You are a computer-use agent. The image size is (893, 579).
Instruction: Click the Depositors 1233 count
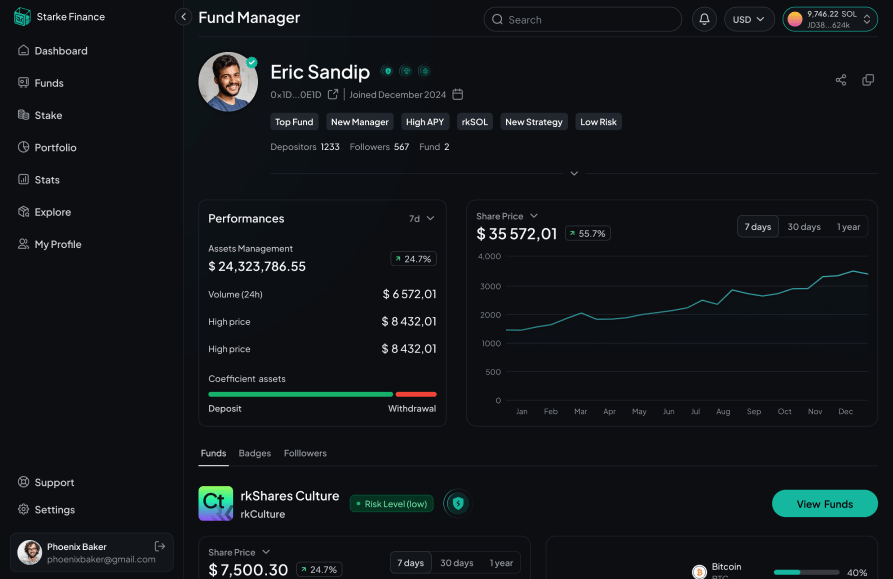point(305,147)
